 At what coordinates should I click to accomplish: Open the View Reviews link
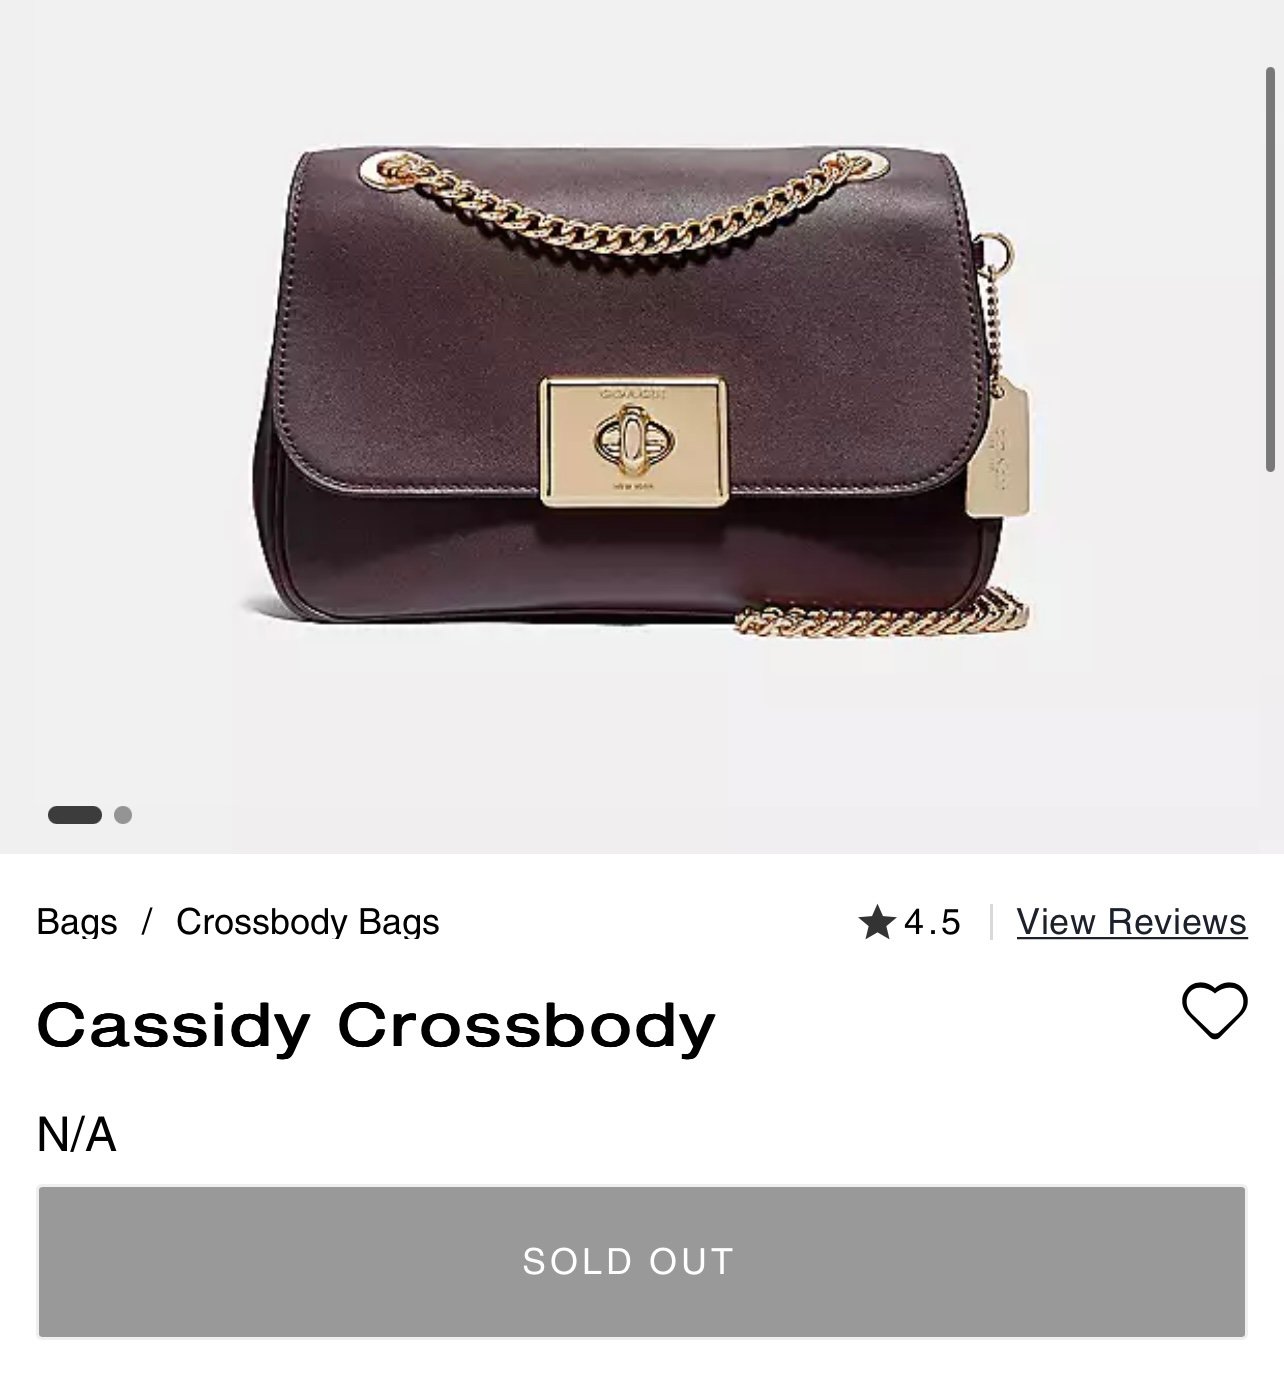[x=1132, y=922]
